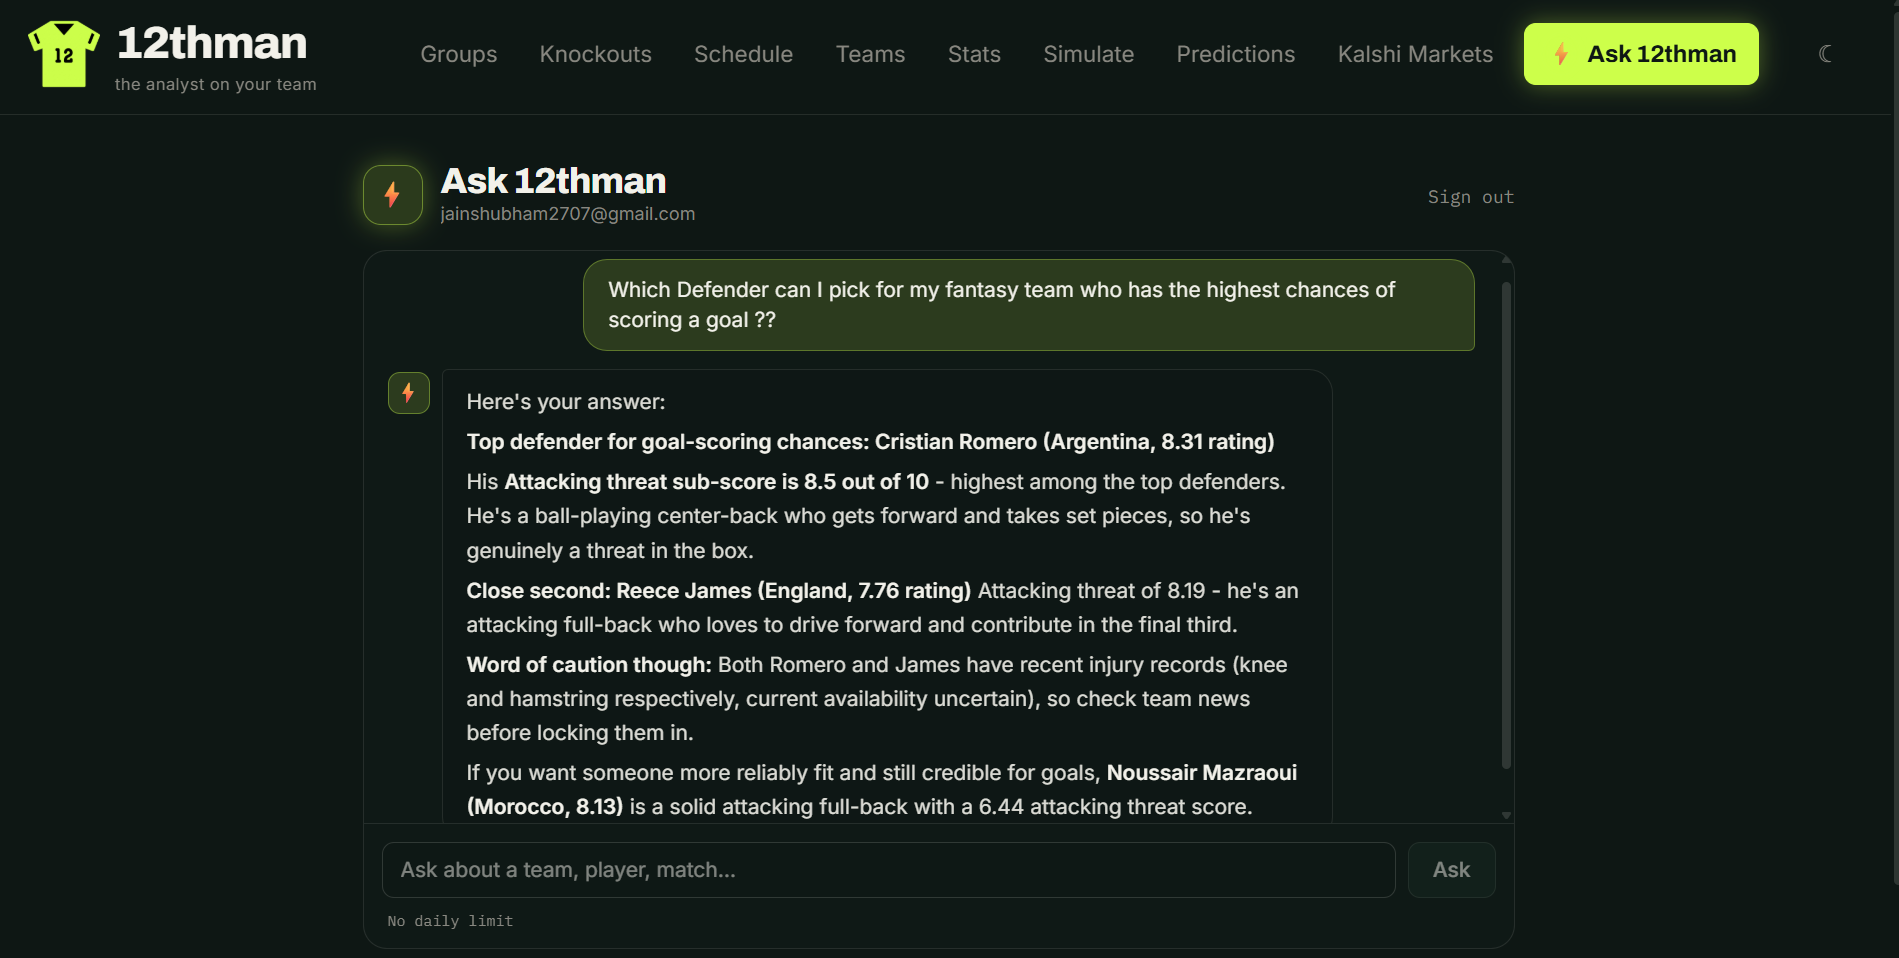The height and width of the screenshot is (958, 1899).
Task: Click the 12thman site title
Action: pyautogui.click(x=212, y=43)
